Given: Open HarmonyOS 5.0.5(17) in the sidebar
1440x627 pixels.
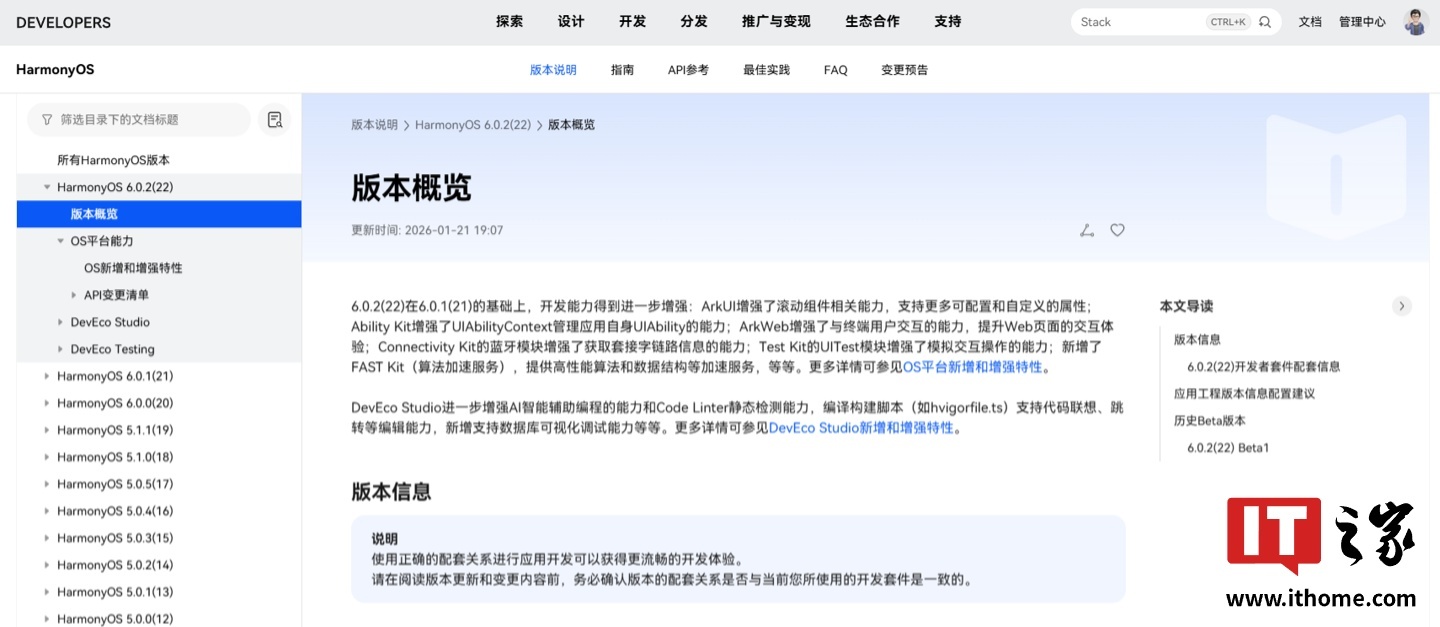Looking at the screenshot, I should point(115,484).
